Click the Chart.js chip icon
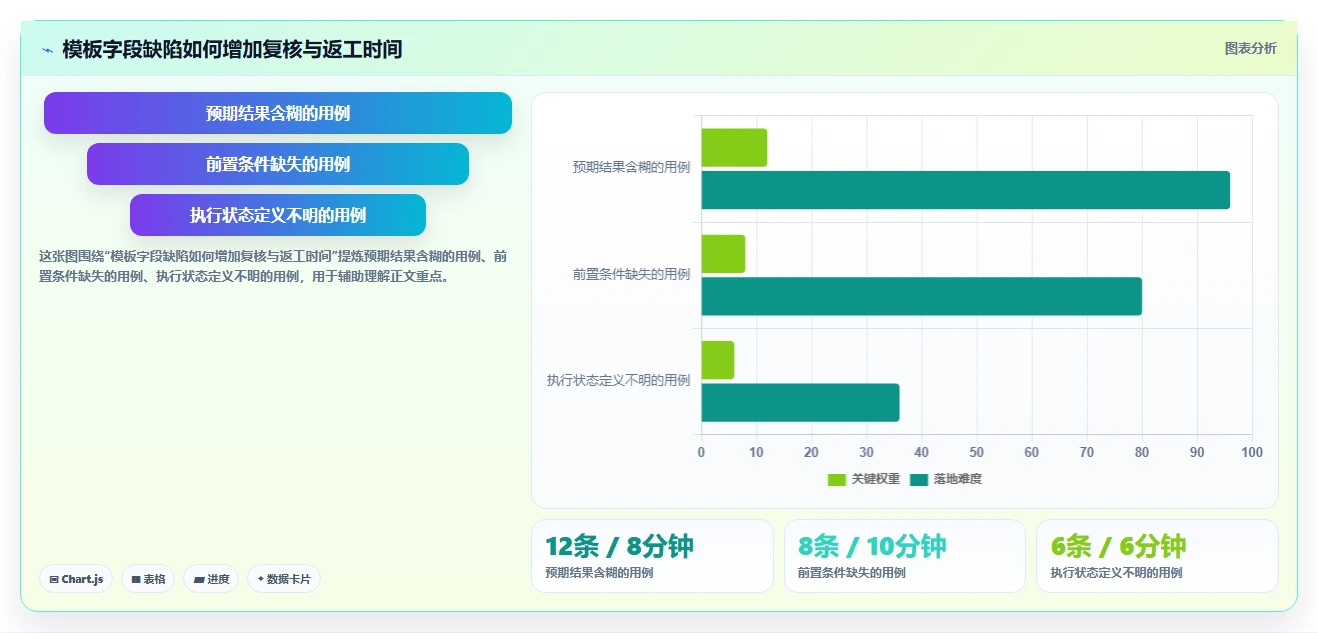Image resolution: width=1318 pixels, height=633 pixels. (x=54, y=580)
